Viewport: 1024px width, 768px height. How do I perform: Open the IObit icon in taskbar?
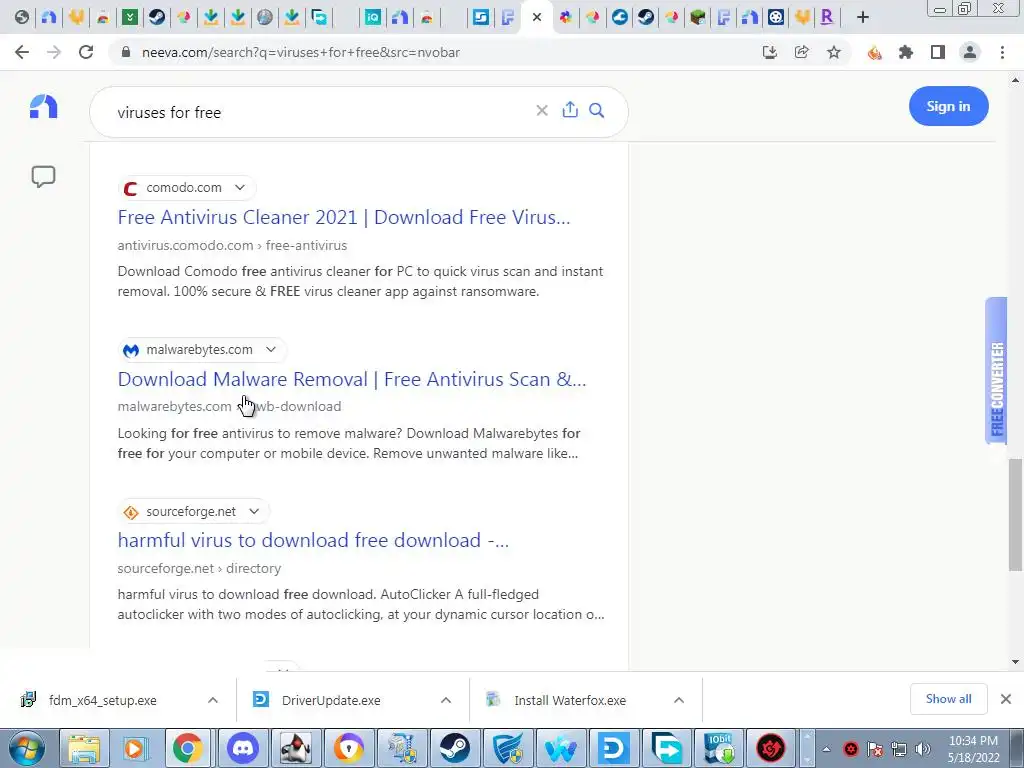tap(720, 748)
